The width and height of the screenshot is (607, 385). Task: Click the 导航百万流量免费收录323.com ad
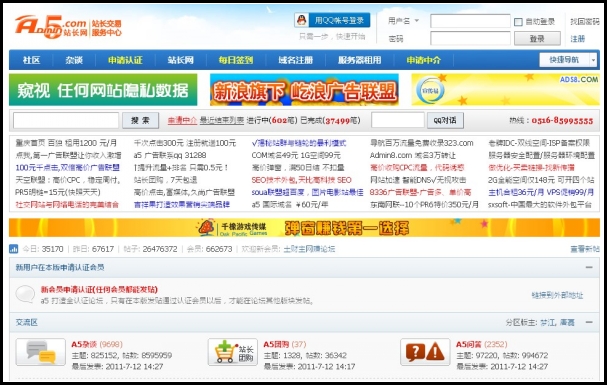pyautogui.click(x=422, y=143)
